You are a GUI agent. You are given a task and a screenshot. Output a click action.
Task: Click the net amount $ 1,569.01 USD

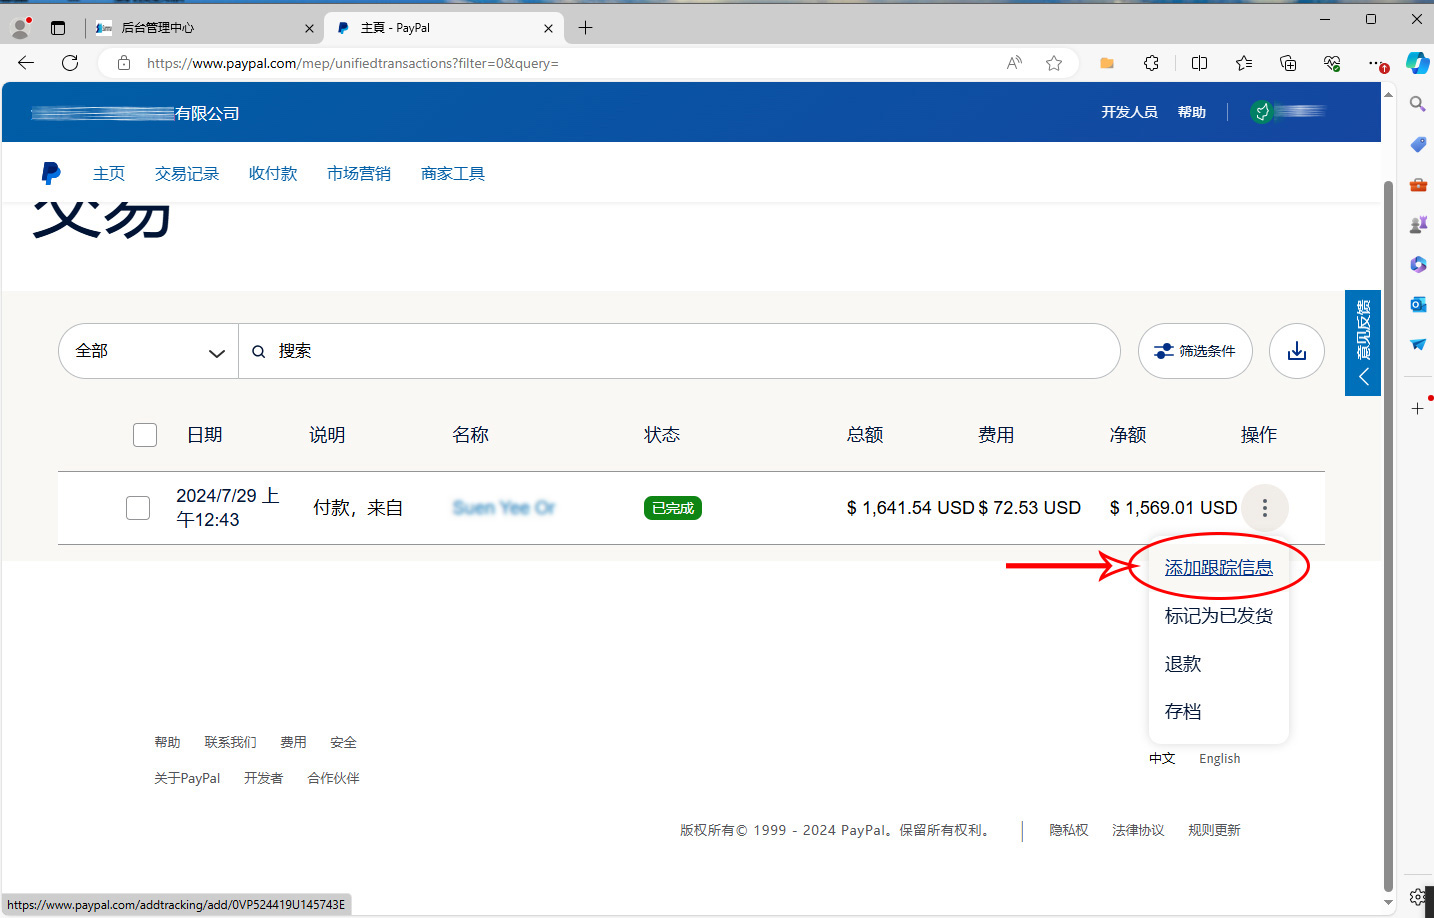tap(1173, 508)
